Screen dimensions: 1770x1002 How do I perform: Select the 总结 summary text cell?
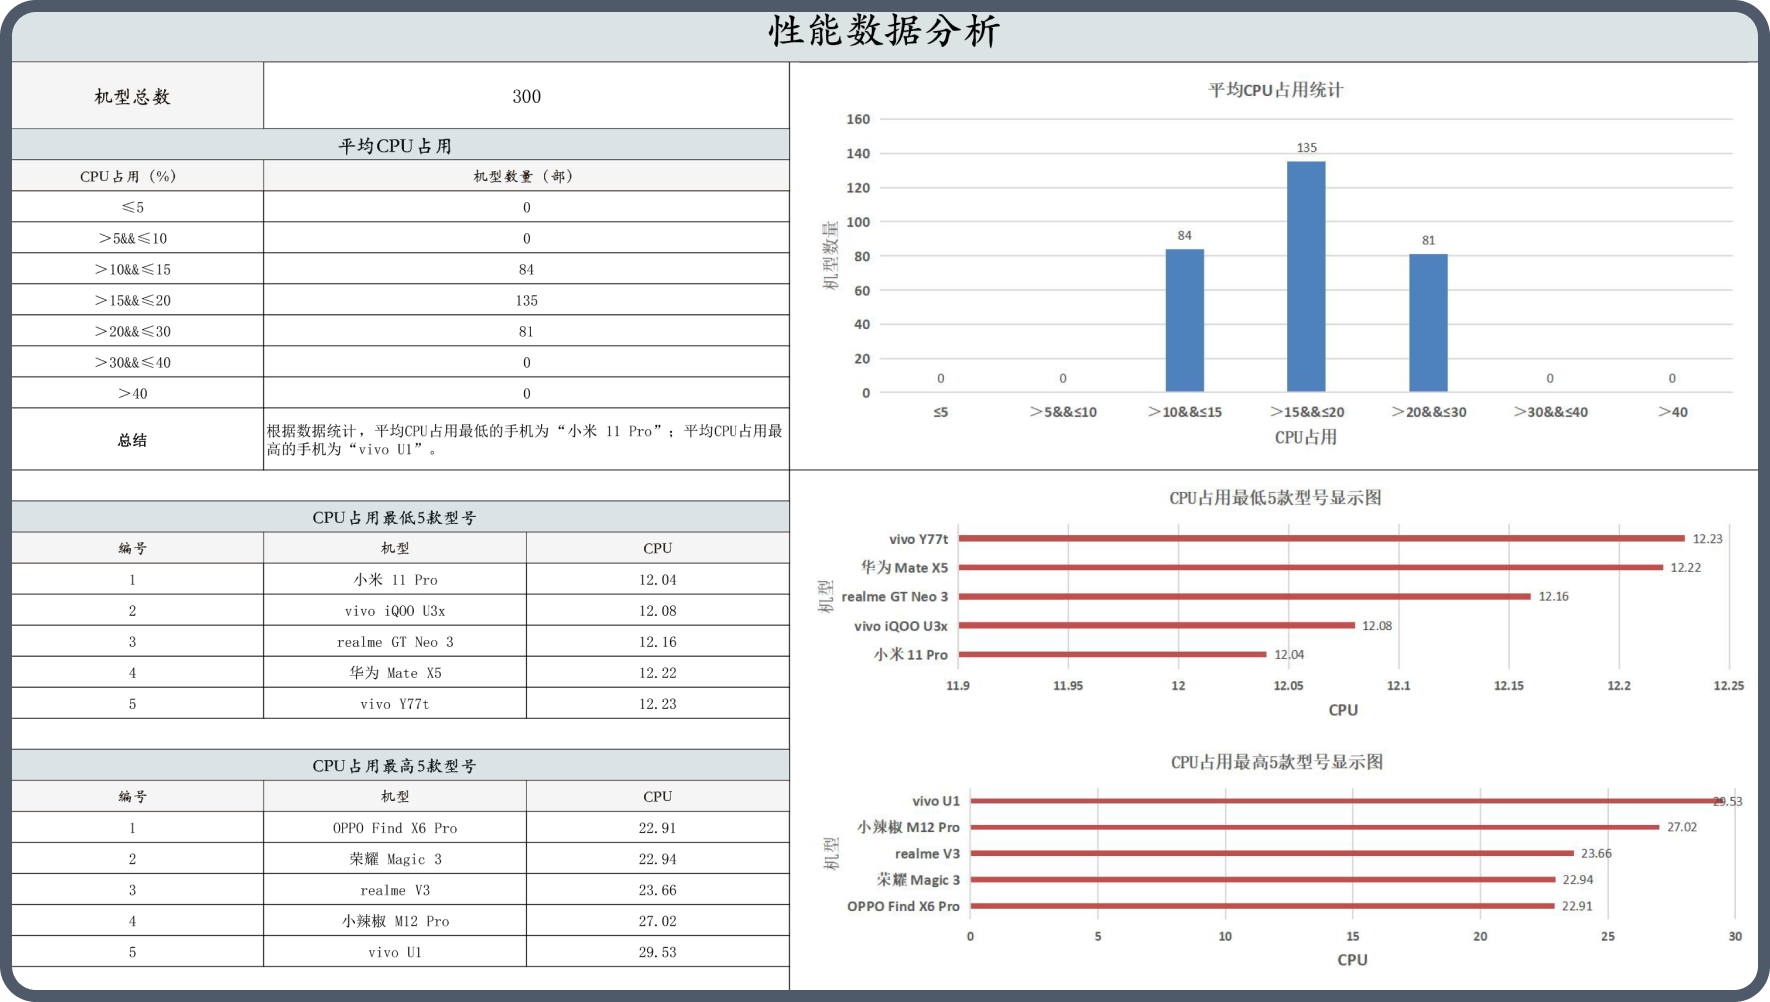(526, 440)
